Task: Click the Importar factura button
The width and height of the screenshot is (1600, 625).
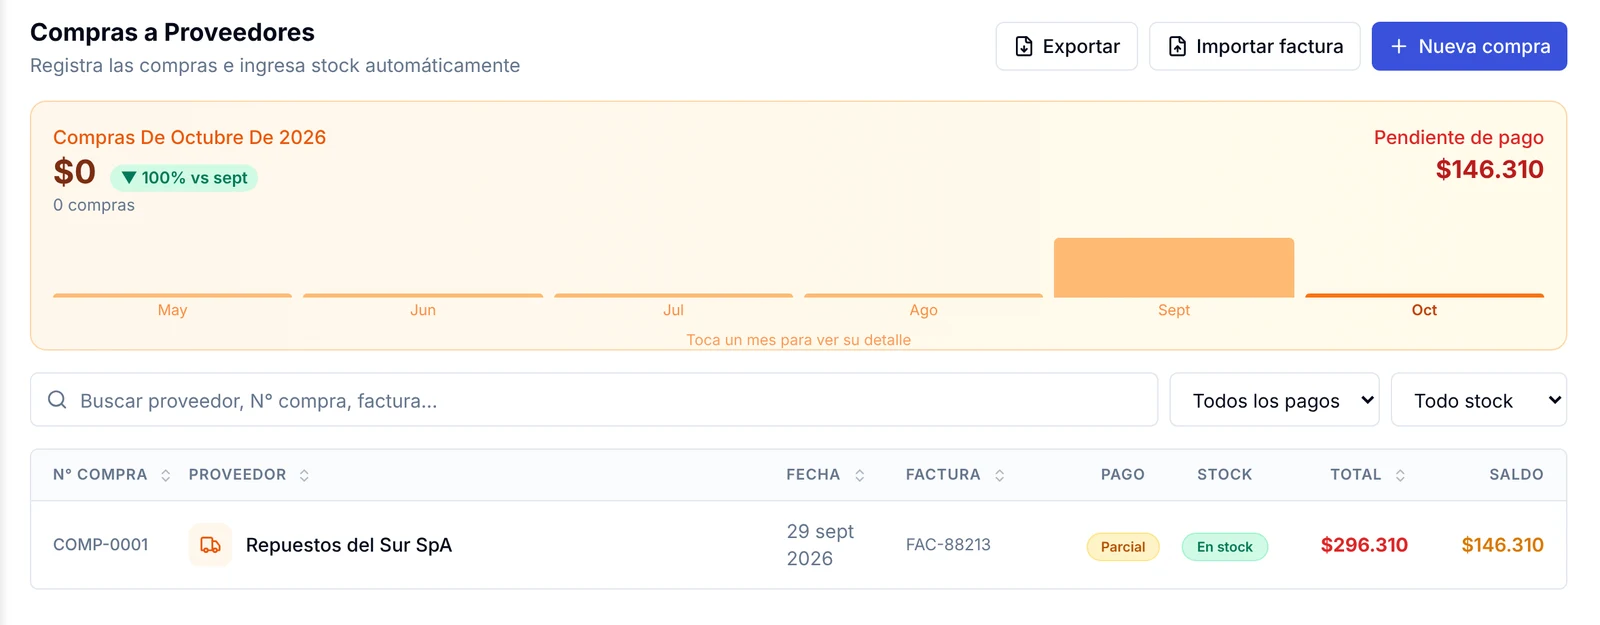Action: pyautogui.click(x=1254, y=46)
